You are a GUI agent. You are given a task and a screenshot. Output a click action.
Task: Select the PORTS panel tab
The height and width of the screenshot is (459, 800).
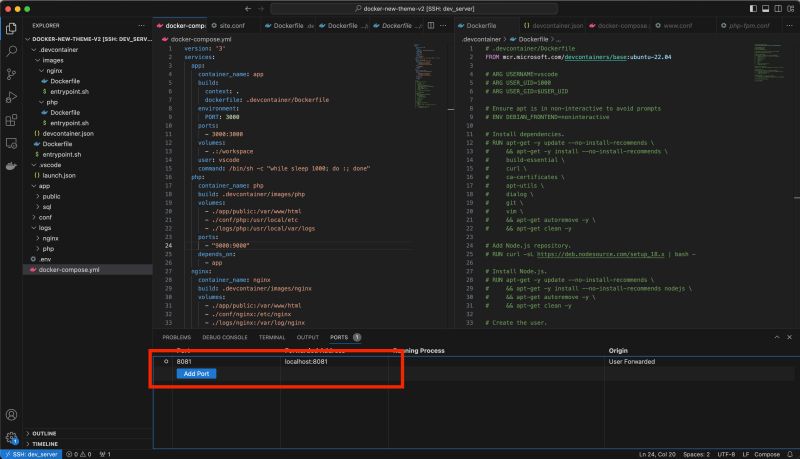[339, 337]
